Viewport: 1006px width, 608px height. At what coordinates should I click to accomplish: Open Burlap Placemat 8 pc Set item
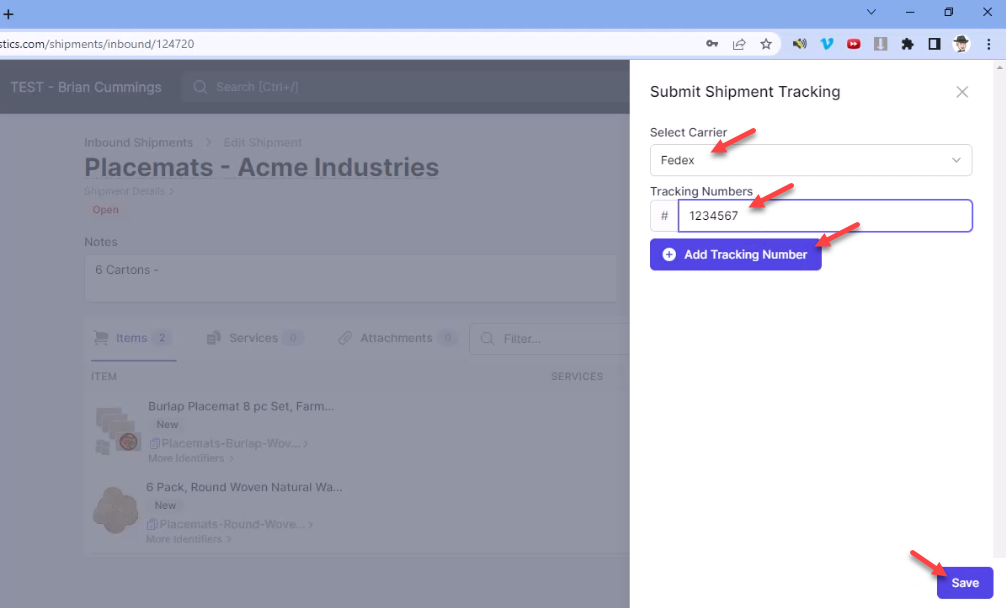click(241, 406)
